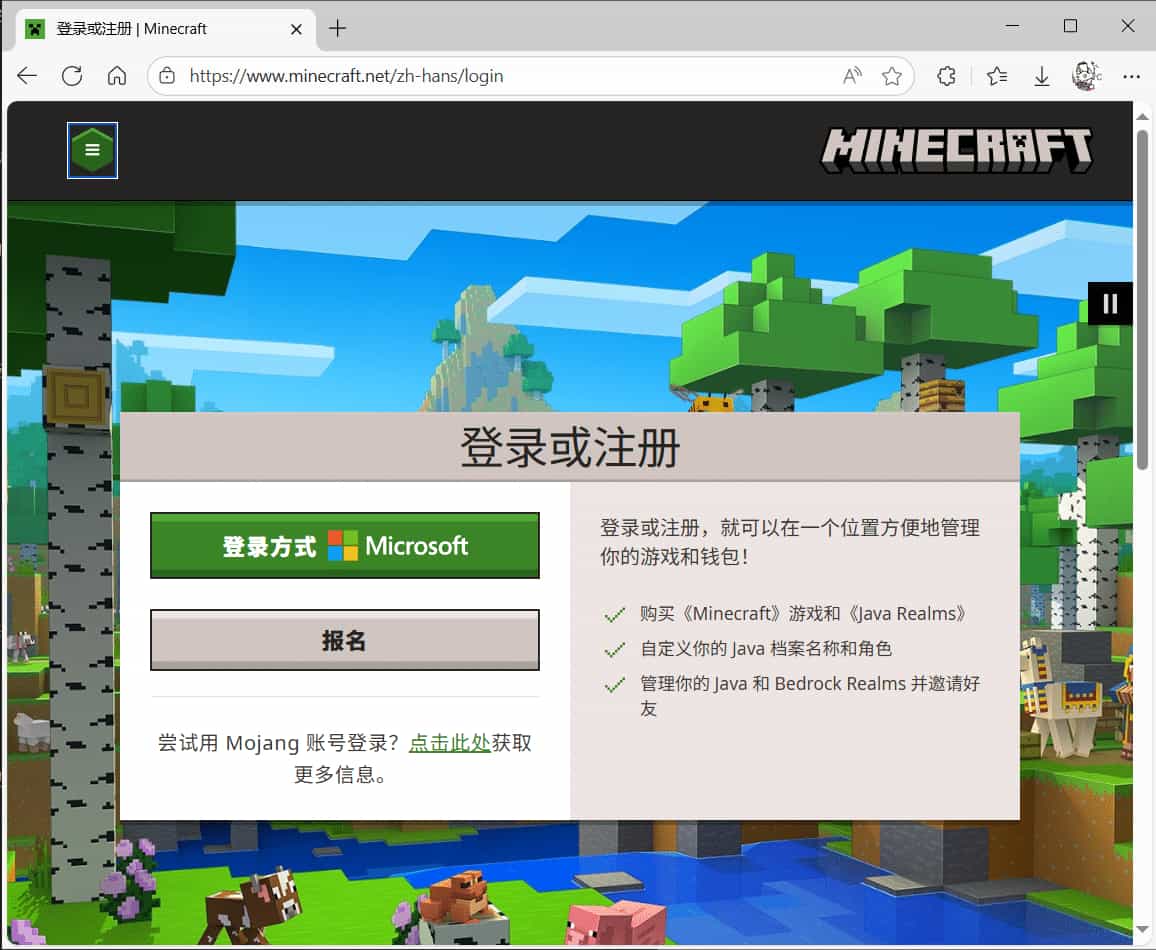
Task: Sign in with the Microsoft button
Action: click(x=345, y=546)
